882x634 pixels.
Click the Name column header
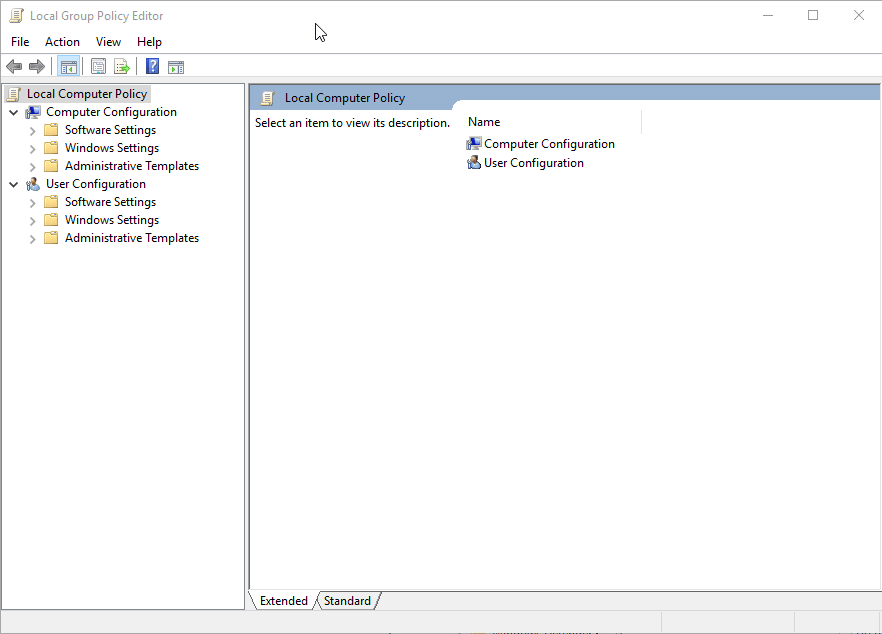click(x=554, y=122)
